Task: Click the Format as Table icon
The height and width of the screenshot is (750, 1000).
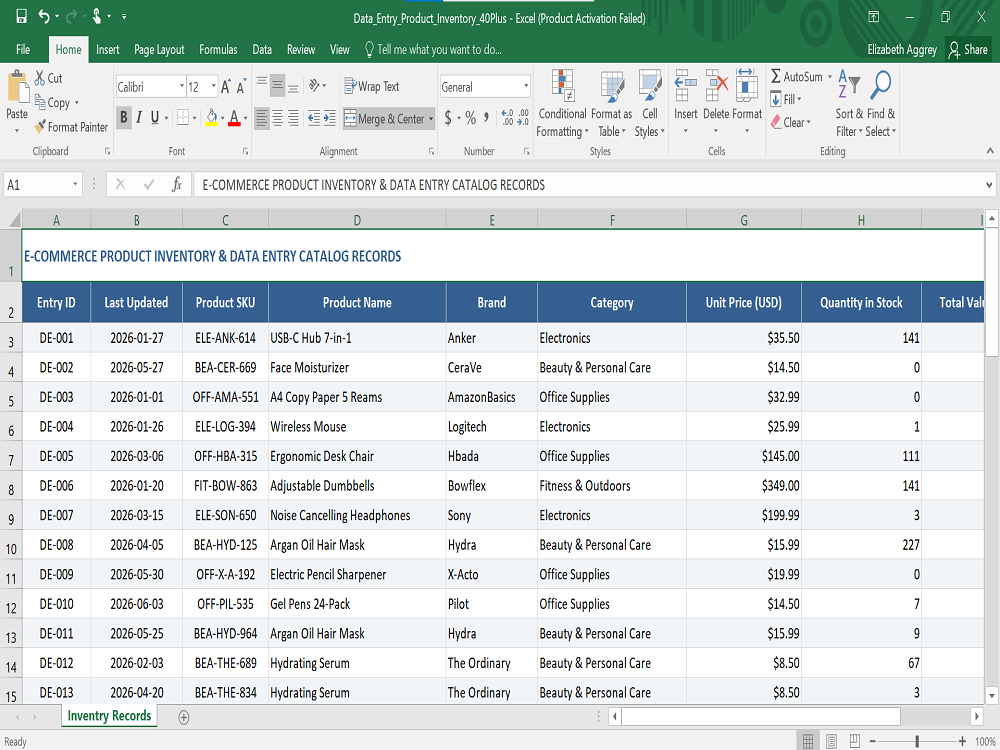Action: 612,87
